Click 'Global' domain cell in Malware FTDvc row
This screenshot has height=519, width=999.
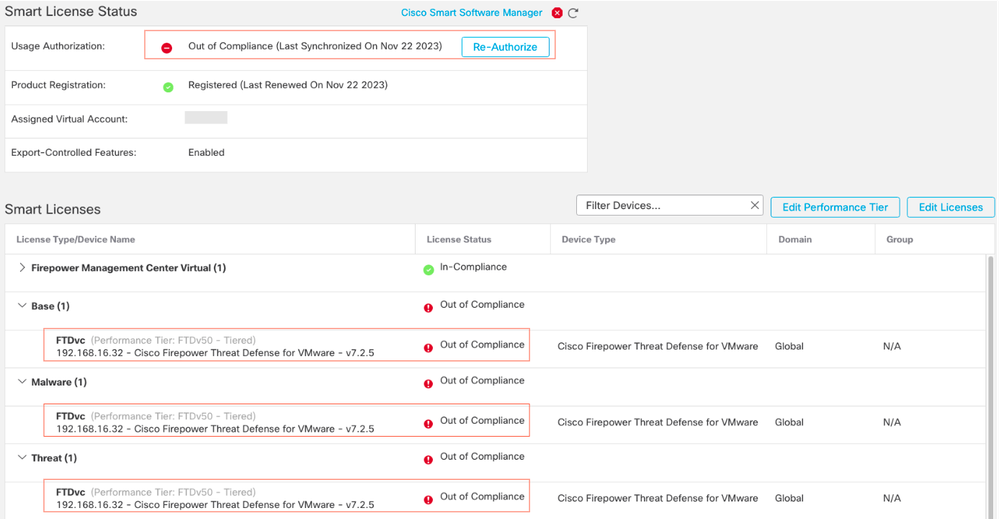pyautogui.click(x=789, y=422)
